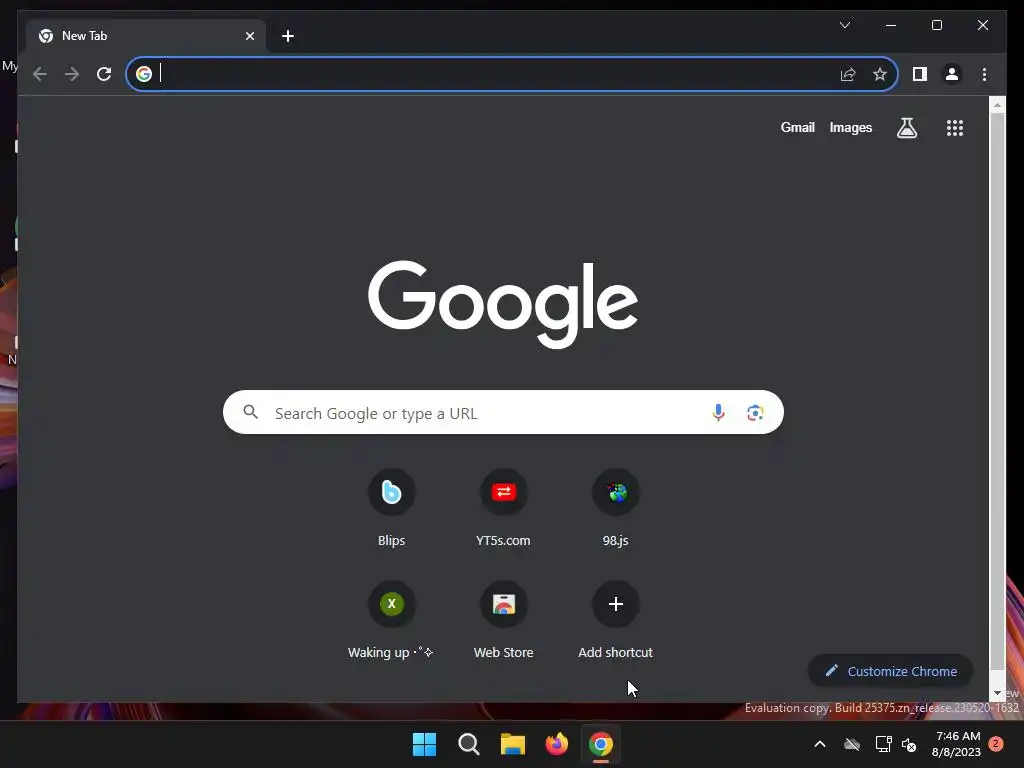
Task: Open the Blips shortcut
Action: click(391, 509)
